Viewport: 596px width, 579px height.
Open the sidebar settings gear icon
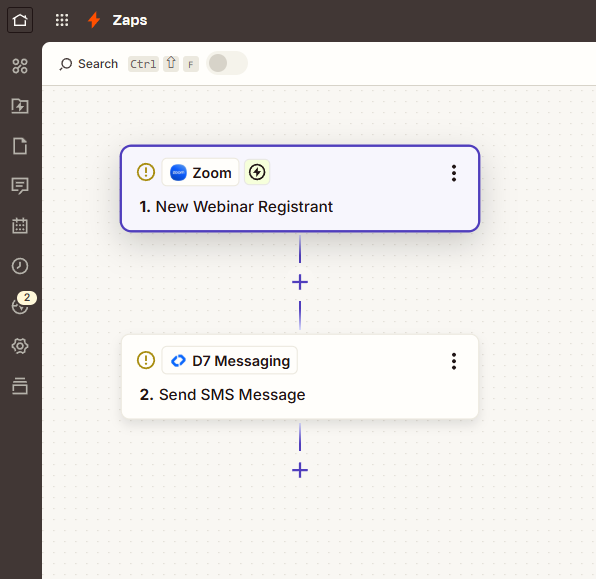coord(20,346)
